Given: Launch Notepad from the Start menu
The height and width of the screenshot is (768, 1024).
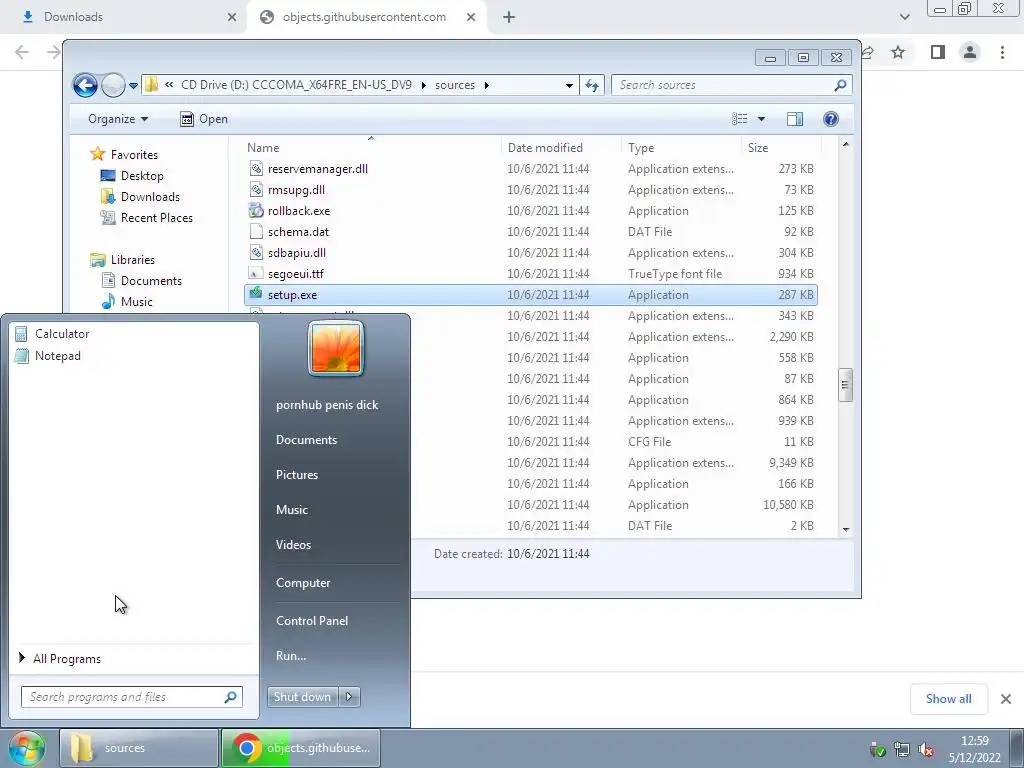Looking at the screenshot, I should pos(57,356).
